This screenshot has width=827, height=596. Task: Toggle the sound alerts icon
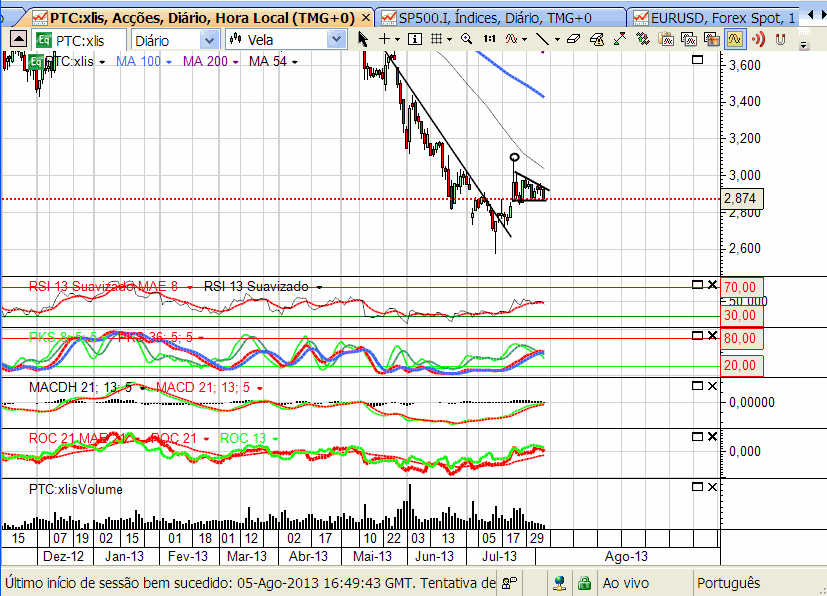click(x=758, y=39)
